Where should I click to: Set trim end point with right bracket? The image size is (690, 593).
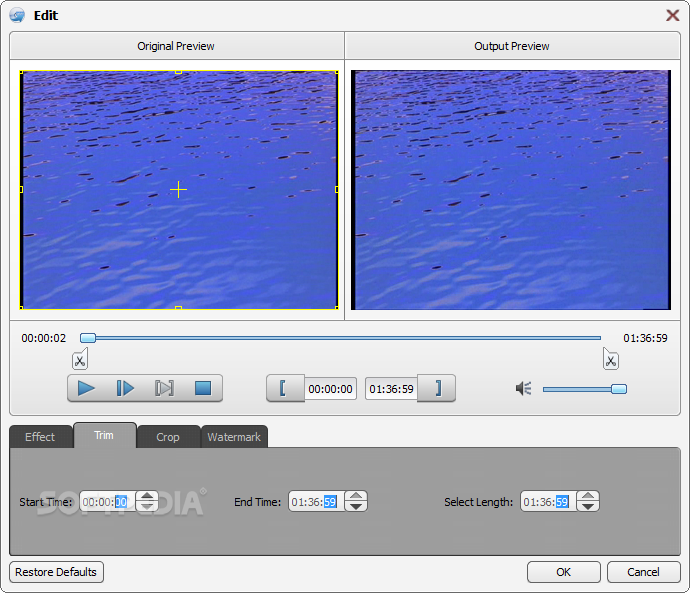point(437,388)
